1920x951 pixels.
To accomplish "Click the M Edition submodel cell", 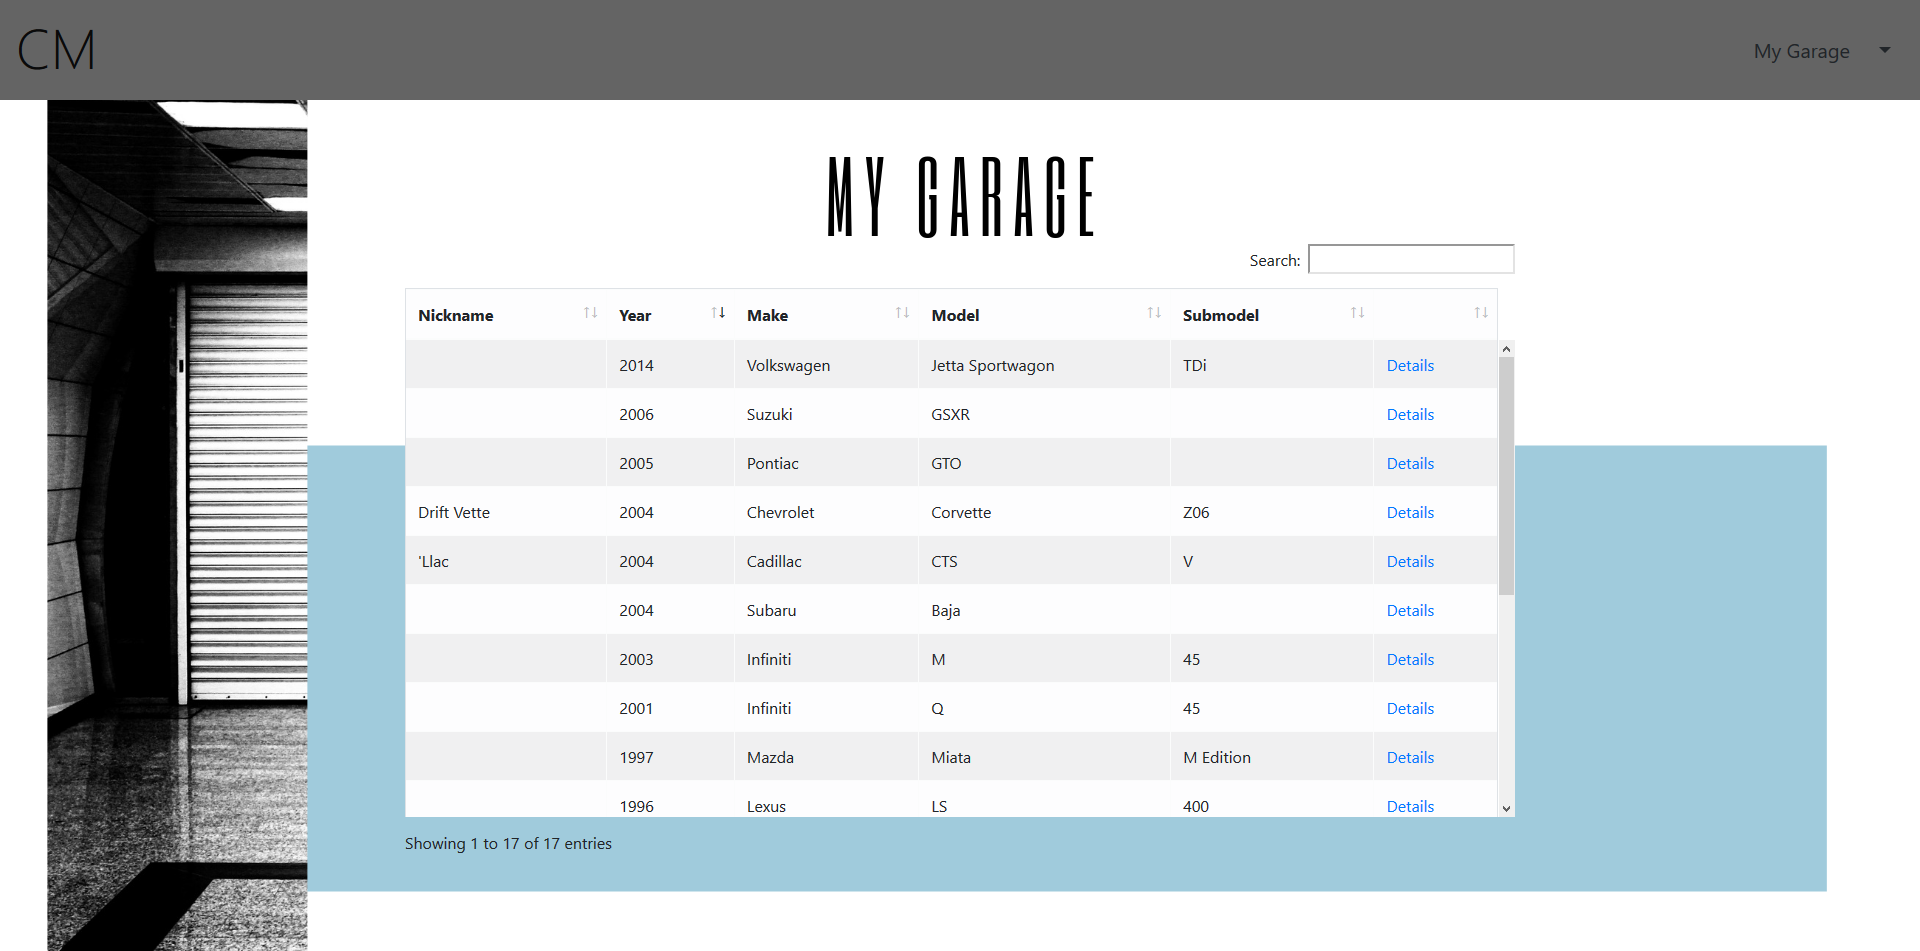I will coord(1272,757).
